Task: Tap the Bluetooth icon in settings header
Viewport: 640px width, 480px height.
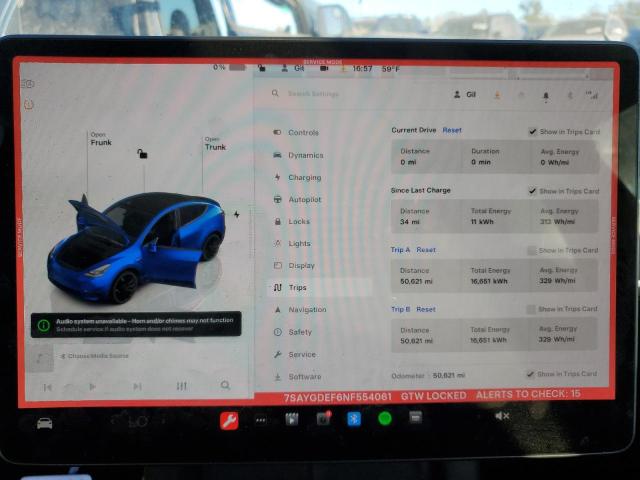Action: [x=570, y=96]
